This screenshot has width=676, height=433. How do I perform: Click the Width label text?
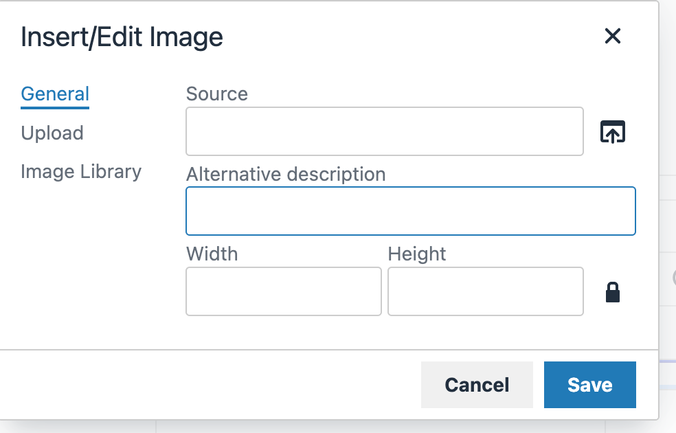(x=212, y=254)
